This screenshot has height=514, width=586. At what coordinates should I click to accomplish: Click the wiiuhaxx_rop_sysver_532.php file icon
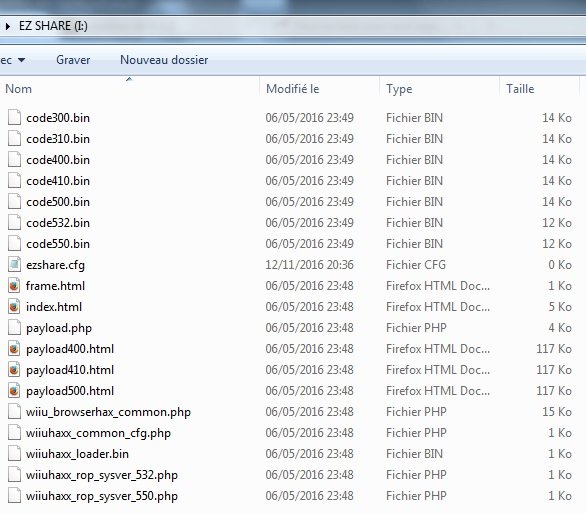point(14,474)
